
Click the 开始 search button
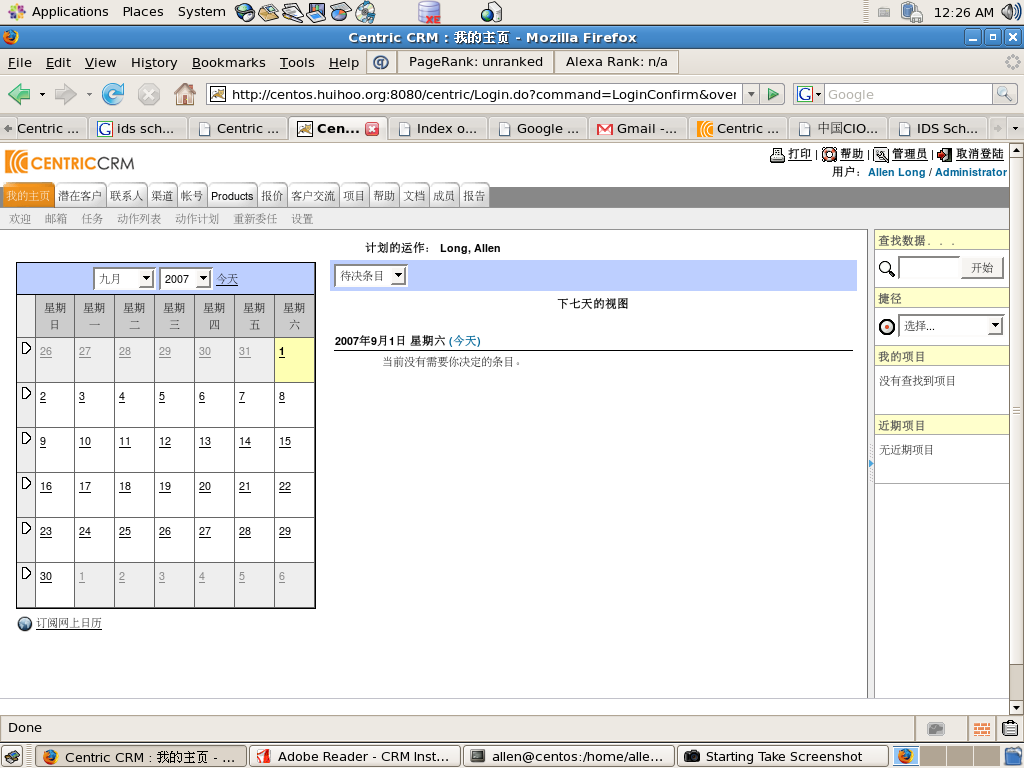(981, 268)
